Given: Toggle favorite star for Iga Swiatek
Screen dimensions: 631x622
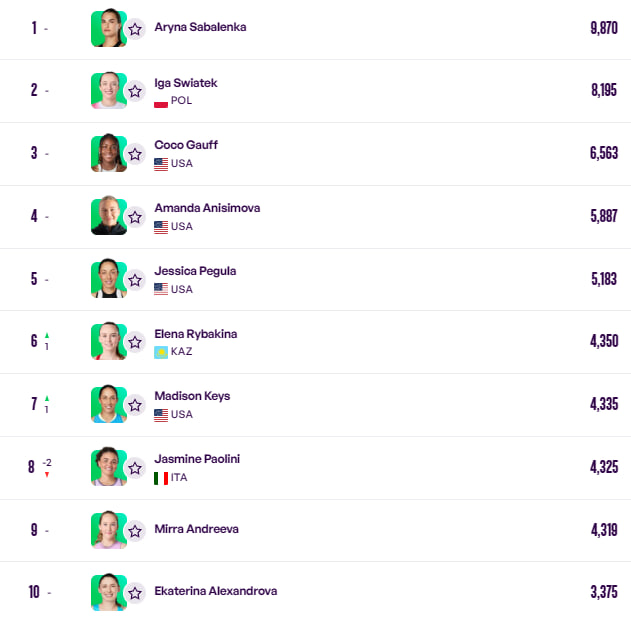Looking at the screenshot, I should point(135,91).
